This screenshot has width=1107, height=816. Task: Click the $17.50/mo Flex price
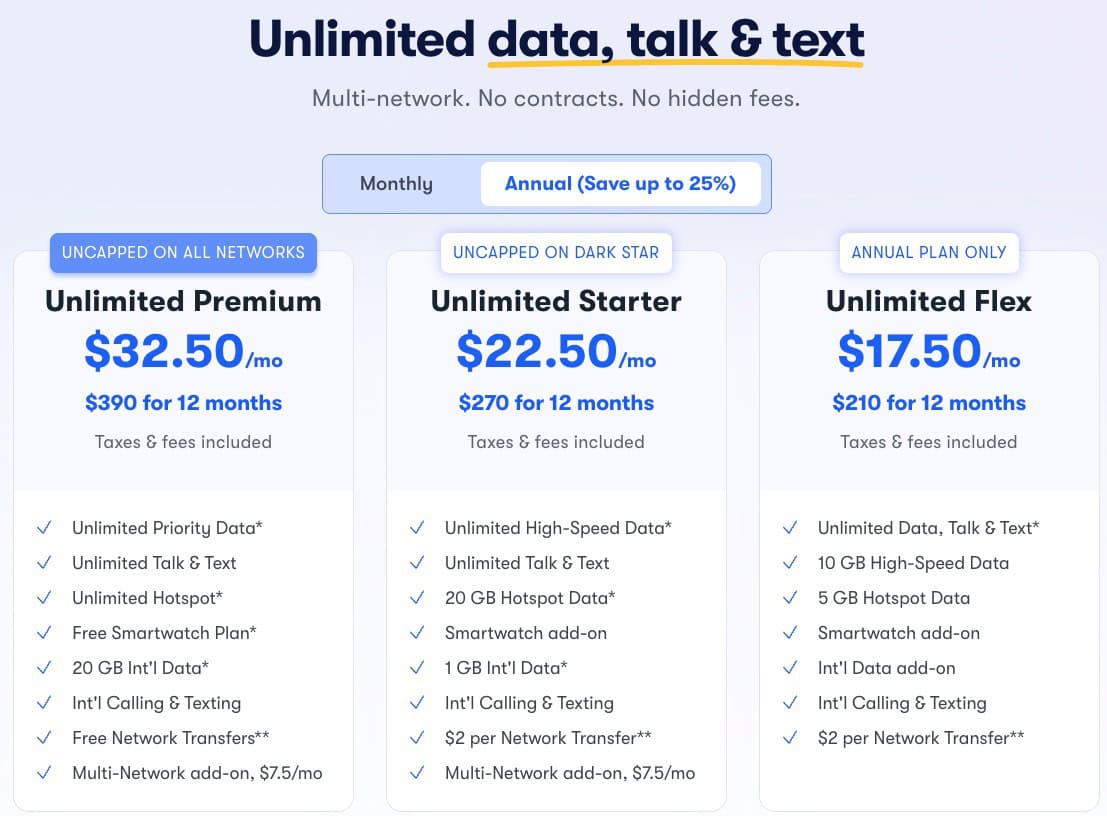click(x=929, y=352)
